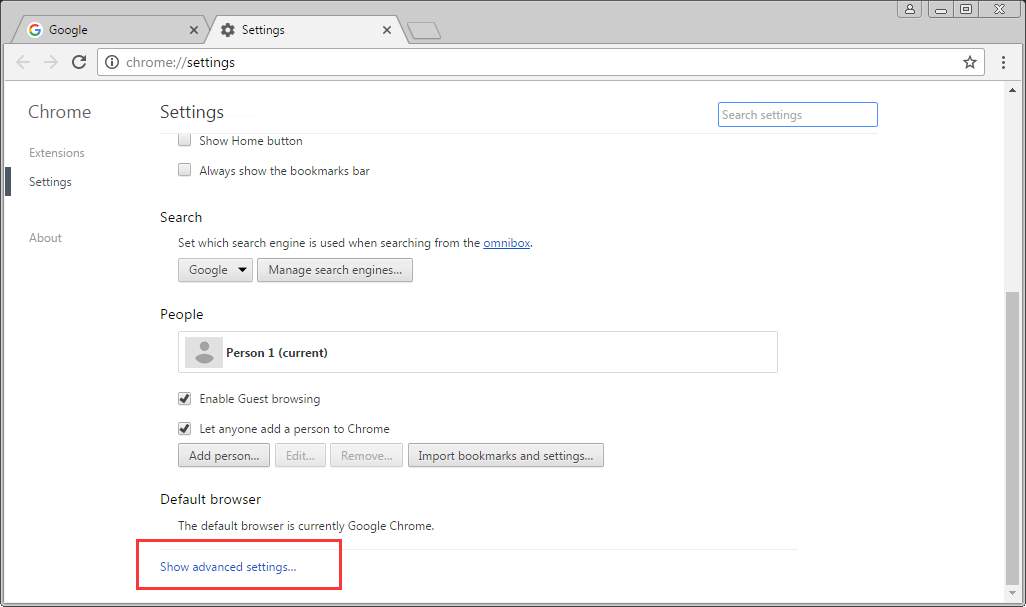Image resolution: width=1026 pixels, height=607 pixels.
Task: Click the chrome://settings address bar
Action: (x=540, y=62)
